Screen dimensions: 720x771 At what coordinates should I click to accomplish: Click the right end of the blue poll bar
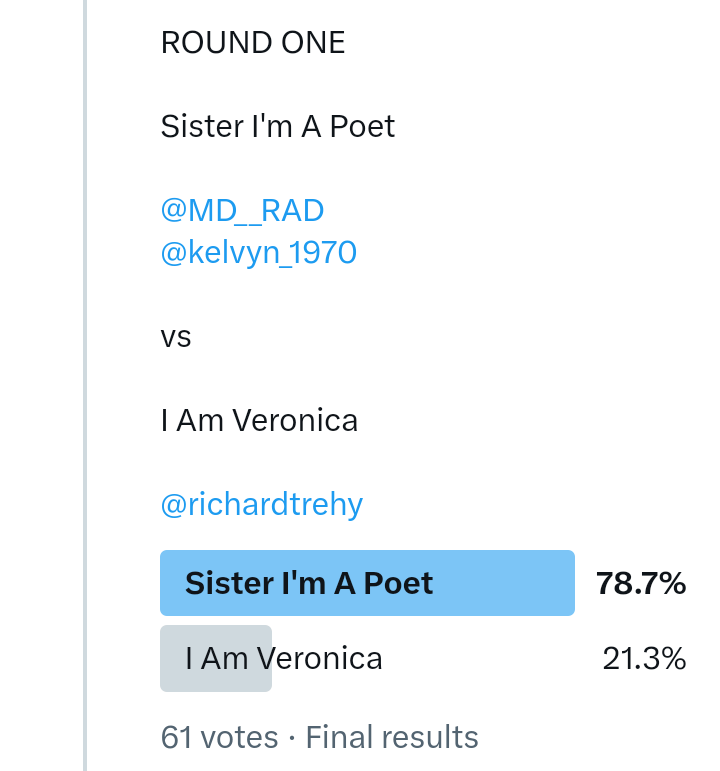(x=565, y=583)
